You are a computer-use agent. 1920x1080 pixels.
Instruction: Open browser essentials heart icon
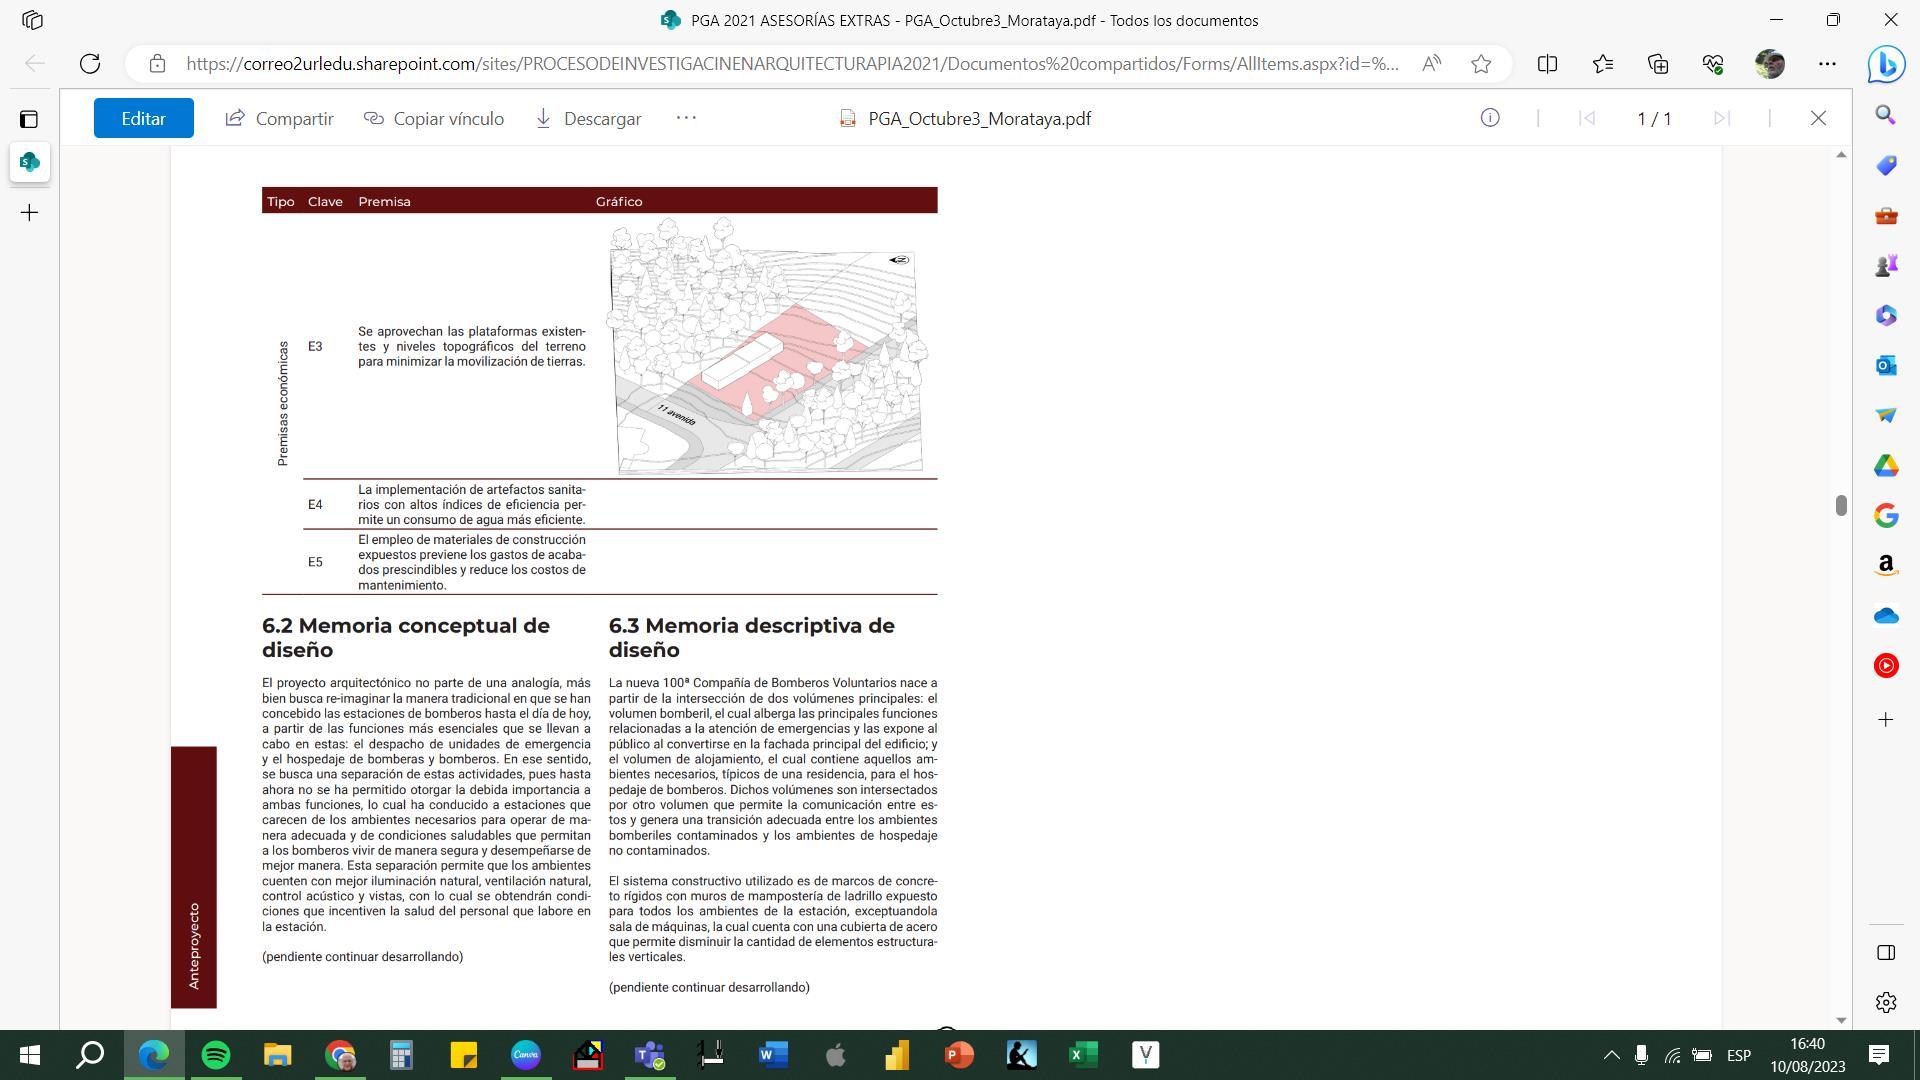pyautogui.click(x=1713, y=64)
